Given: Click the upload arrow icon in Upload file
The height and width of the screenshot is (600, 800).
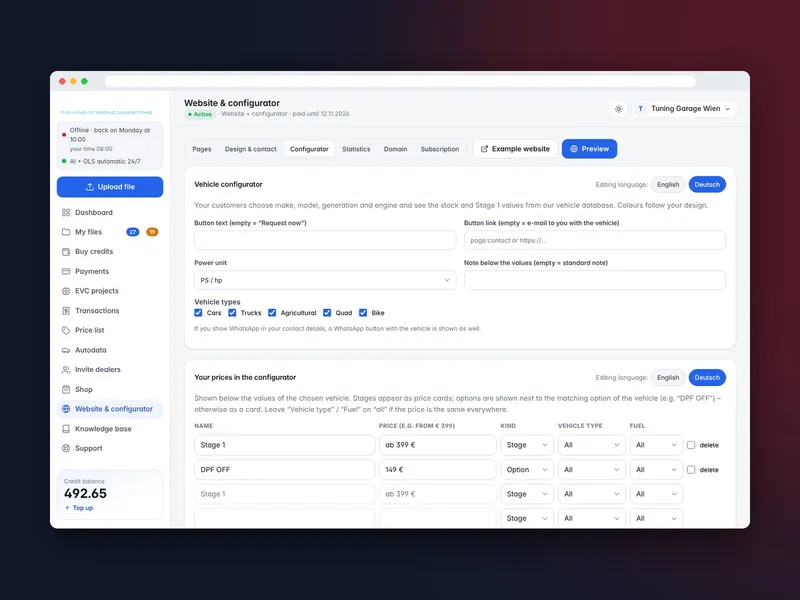Looking at the screenshot, I should (x=90, y=187).
